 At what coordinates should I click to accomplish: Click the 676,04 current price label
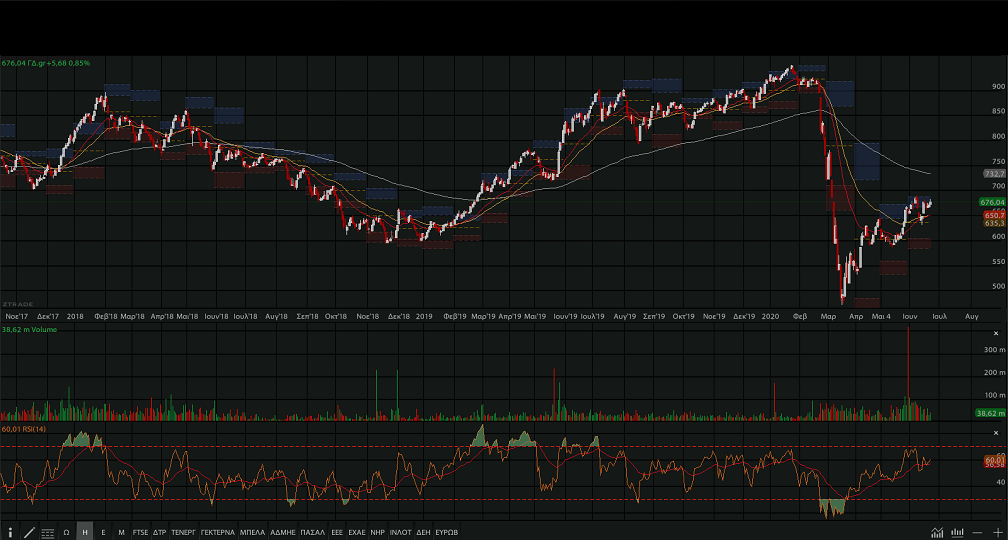(993, 202)
